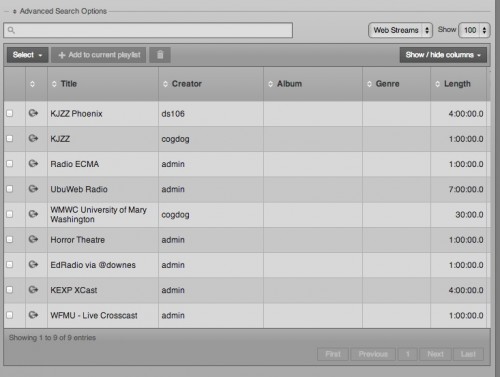Select the WFMU - Live Crosscast checkbox
The width and height of the screenshot is (500, 377).
tap(10, 315)
